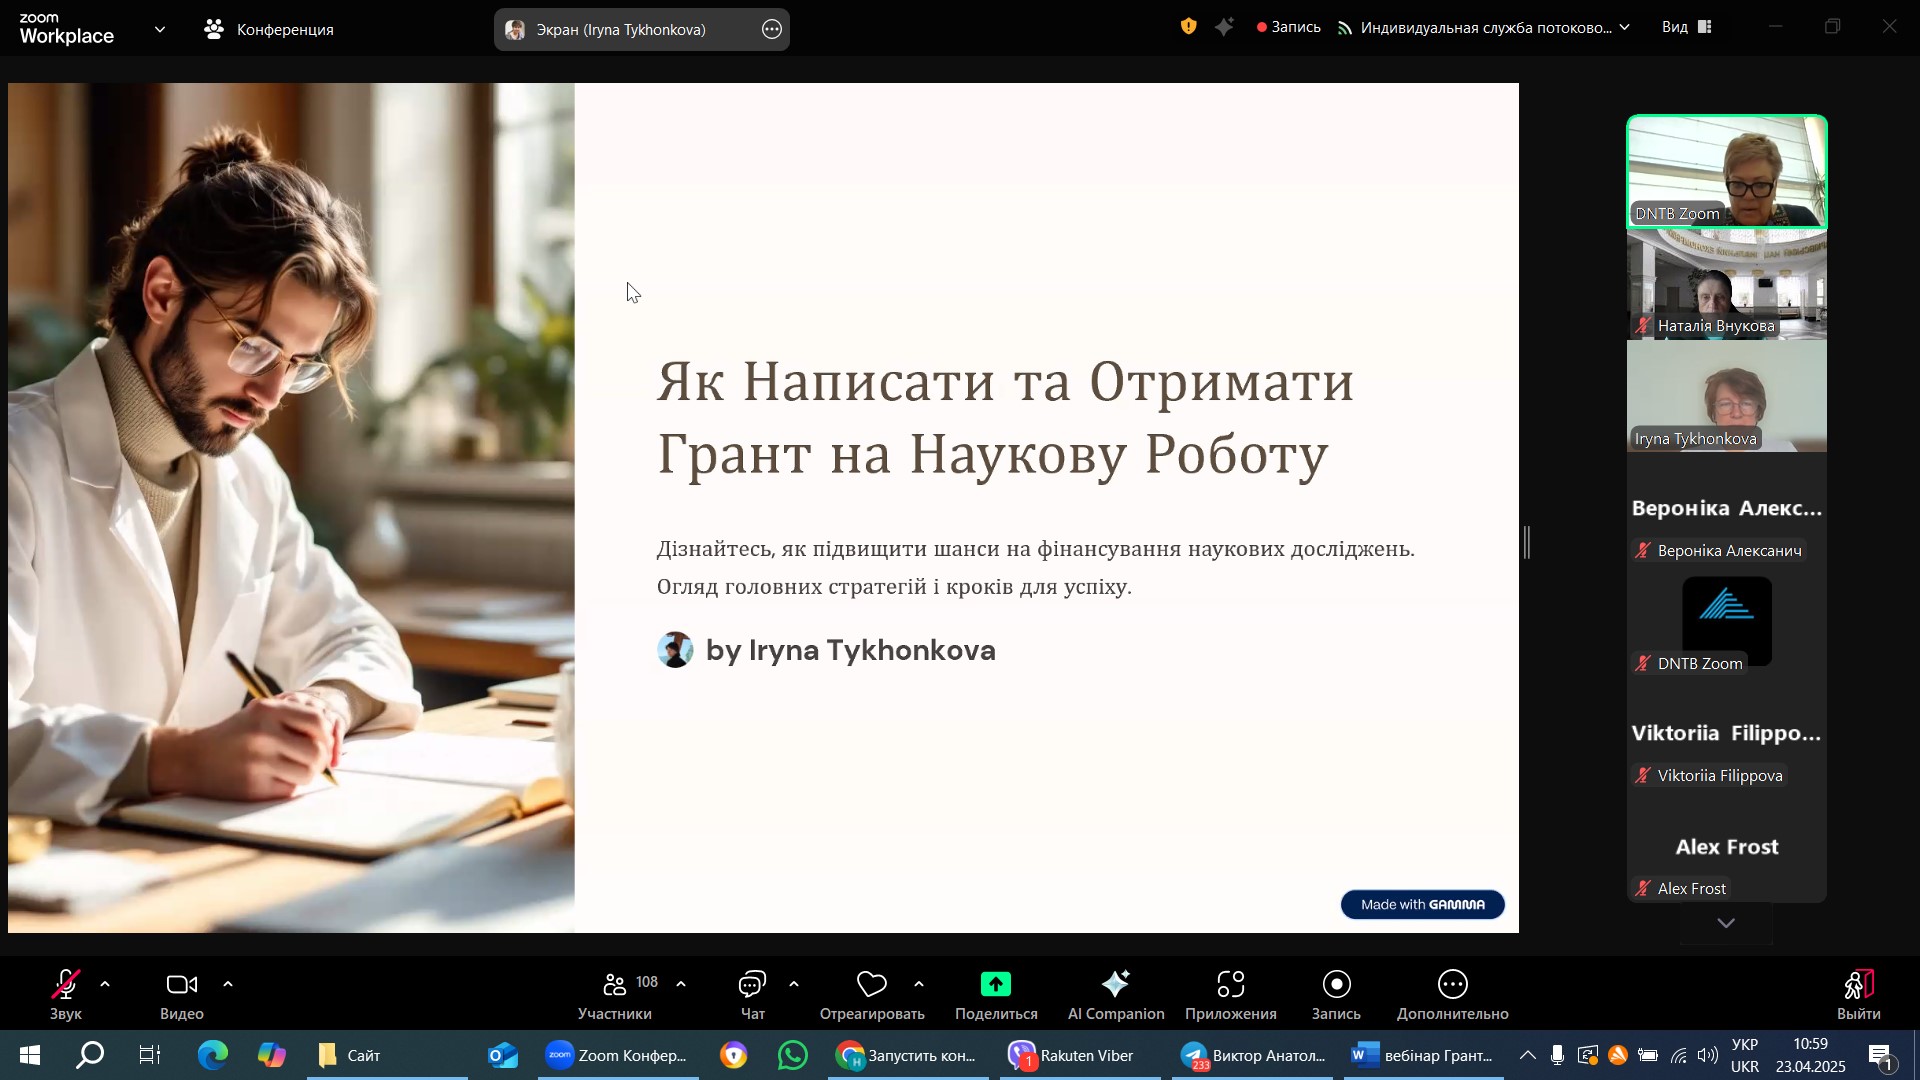Open the Chat panel icon
Image resolution: width=1920 pixels, height=1080 pixels.
click(x=752, y=986)
